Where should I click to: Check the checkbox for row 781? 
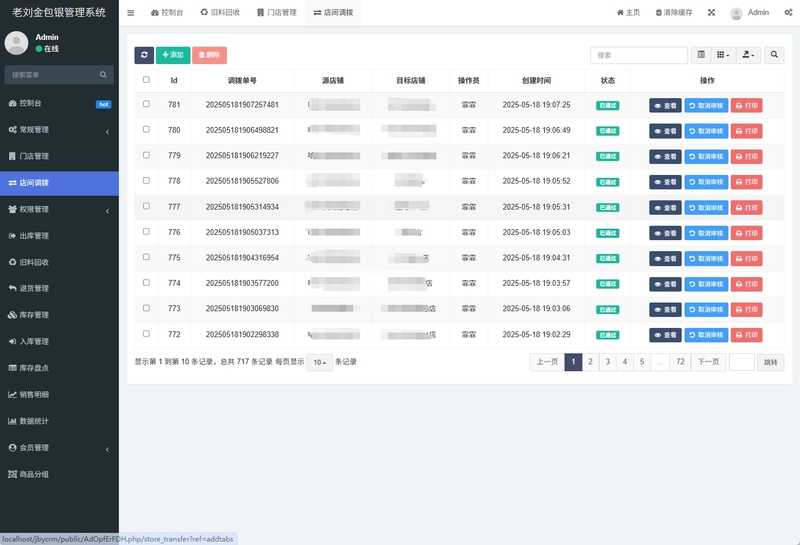(x=146, y=104)
